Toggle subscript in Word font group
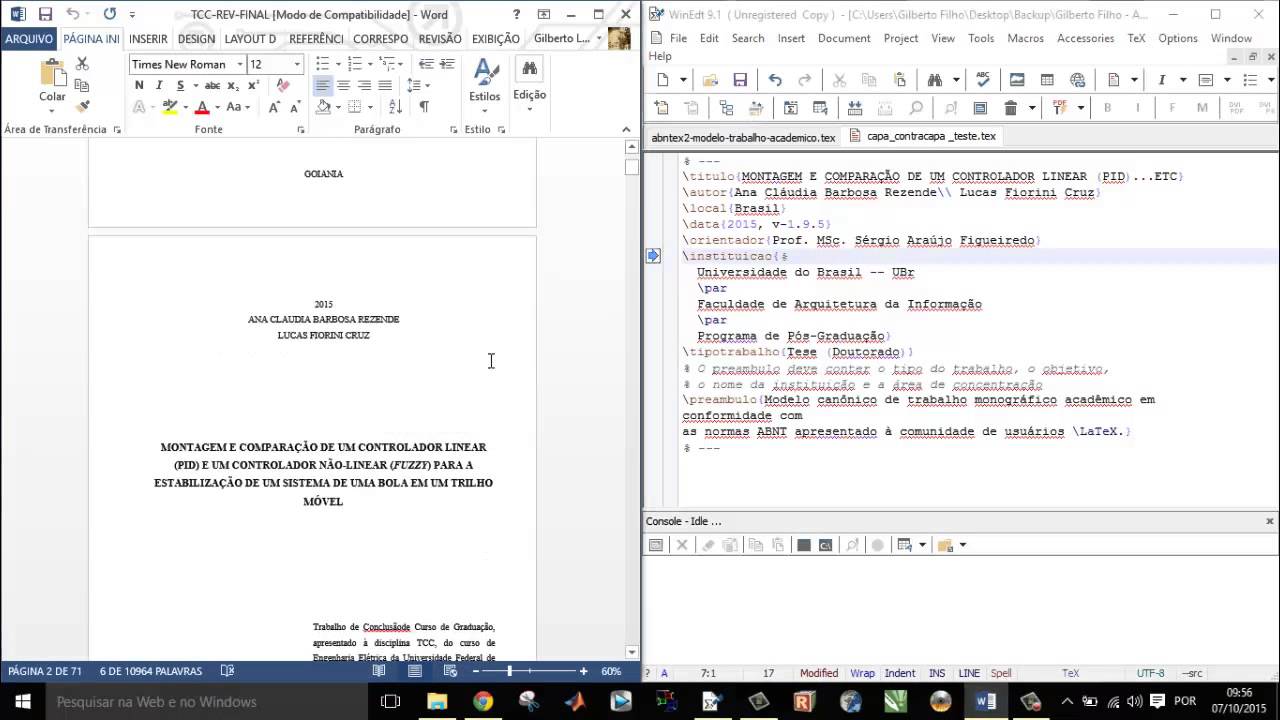 point(233,86)
